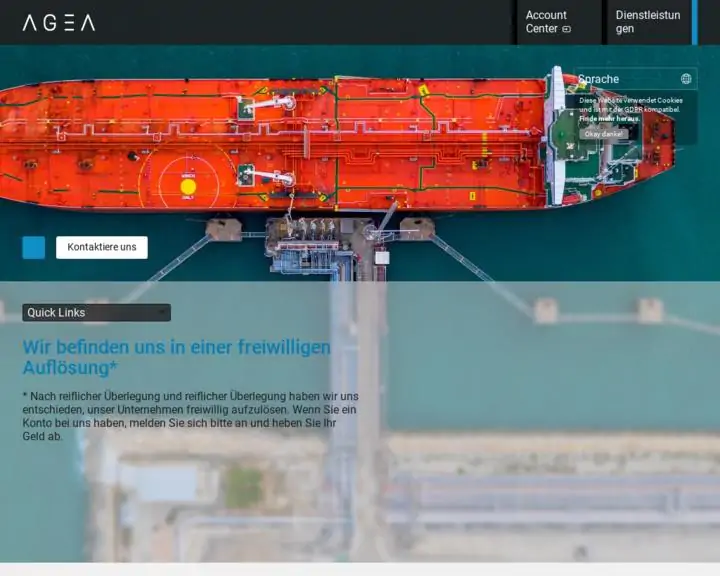The height and width of the screenshot is (576, 720).
Task: Click the yellow helipad circle on the tanker
Action: click(x=188, y=187)
